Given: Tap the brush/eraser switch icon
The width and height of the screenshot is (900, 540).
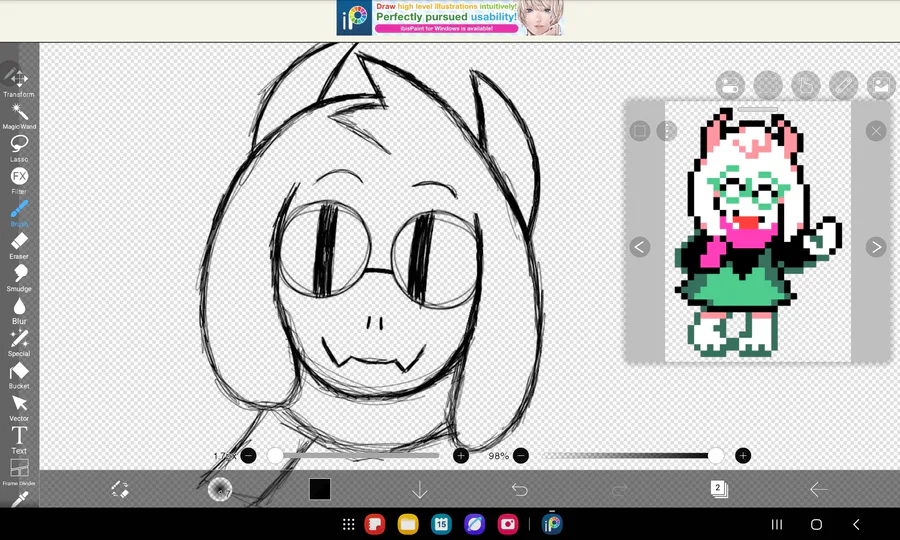Looking at the screenshot, I should tap(119, 489).
